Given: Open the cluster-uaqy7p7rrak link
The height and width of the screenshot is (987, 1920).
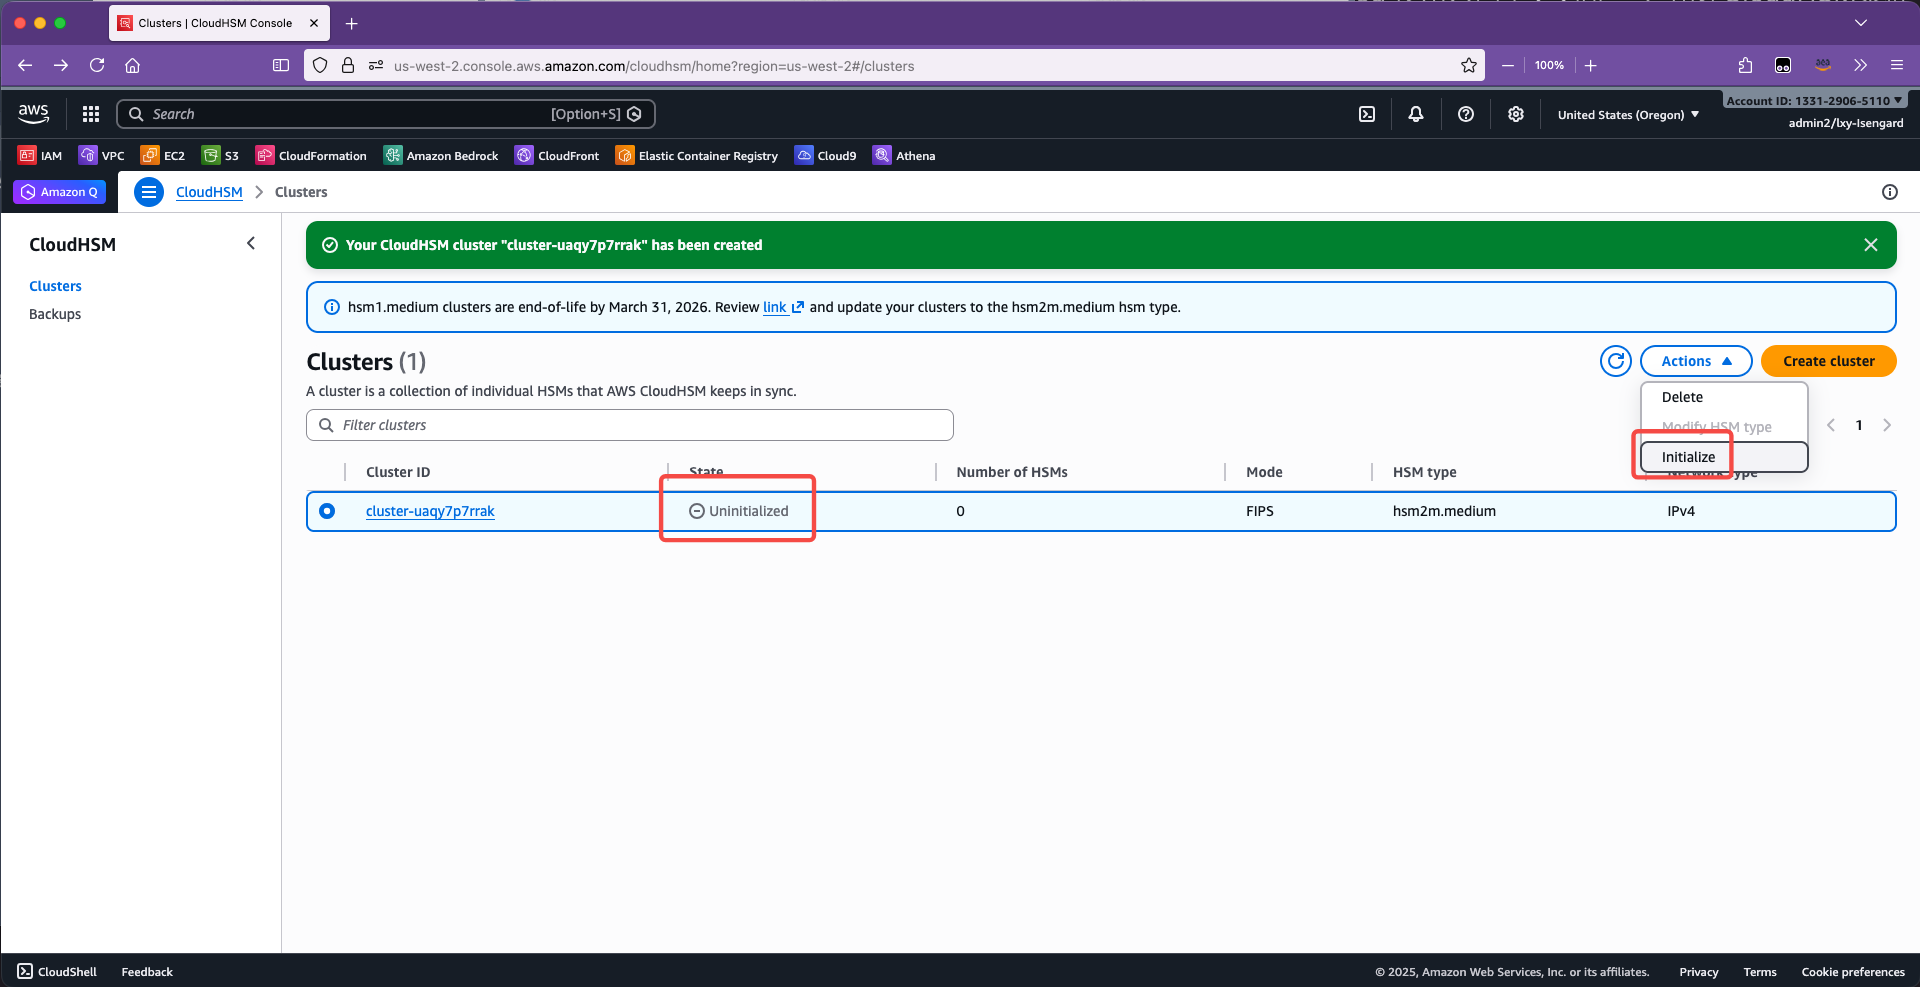Looking at the screenshot, I should click(x=430, y=511).
